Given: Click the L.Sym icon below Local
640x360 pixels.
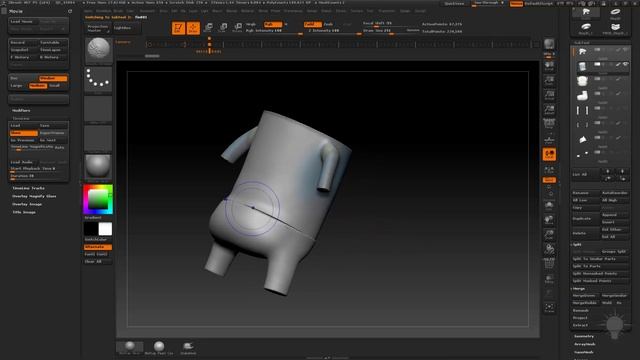Looking at the screenshot, I should [x=549, y=169].
